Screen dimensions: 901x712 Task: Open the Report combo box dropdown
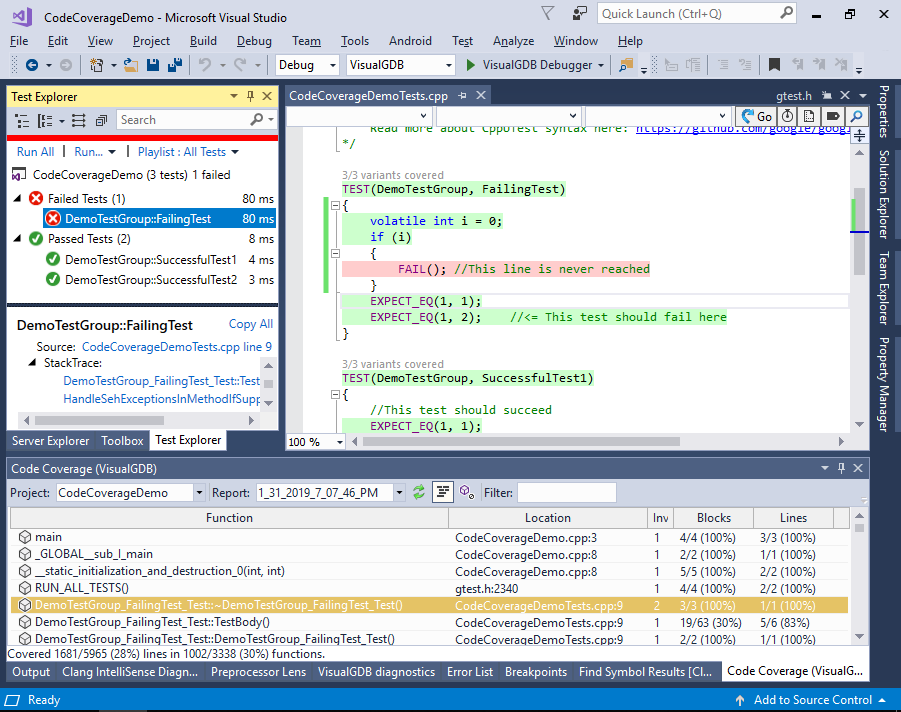[399, 493]
